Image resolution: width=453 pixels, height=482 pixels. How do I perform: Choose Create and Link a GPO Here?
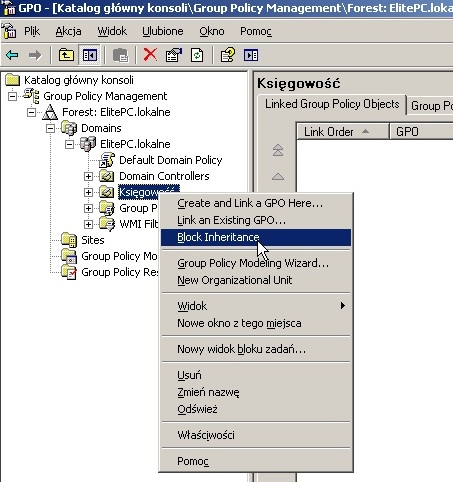(x=256, y=203)
